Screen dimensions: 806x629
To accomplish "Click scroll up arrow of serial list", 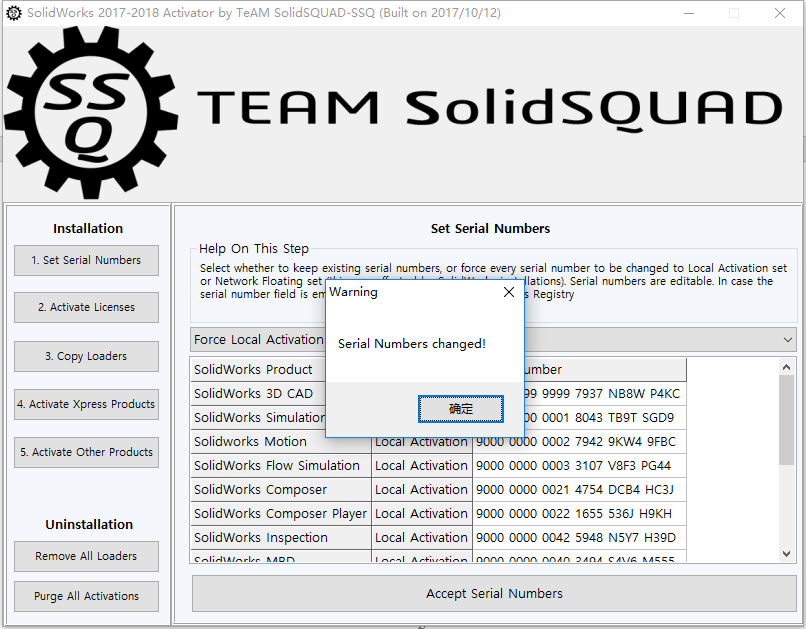I will click(786, 367).
